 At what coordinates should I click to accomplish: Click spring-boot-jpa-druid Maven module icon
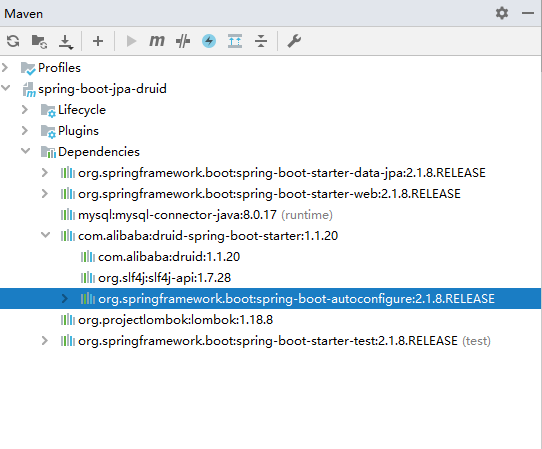pyautogui.click(x=29, y=90)
